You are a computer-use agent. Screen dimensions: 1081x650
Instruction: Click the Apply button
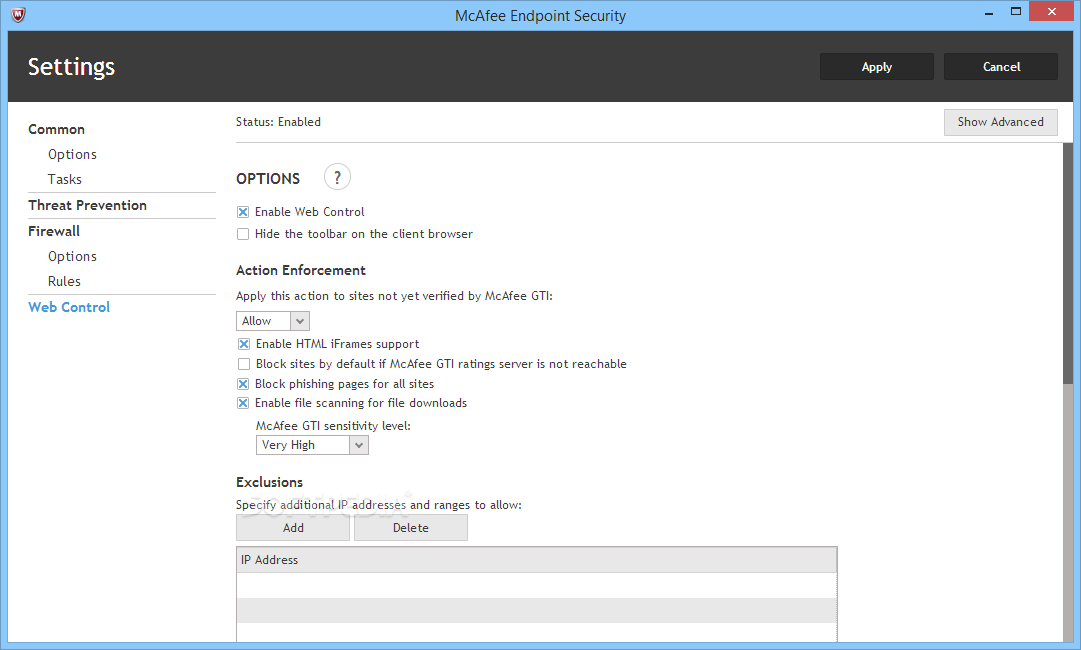point(876,67)
